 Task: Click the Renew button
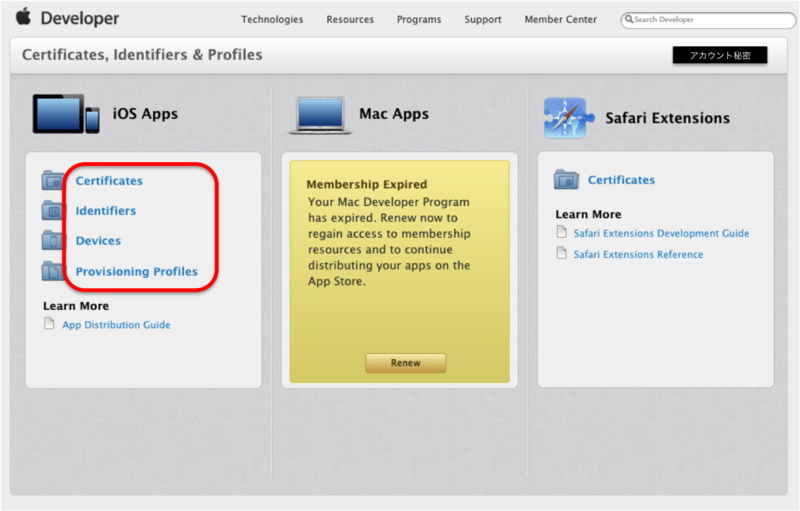(x=406, y=363)
